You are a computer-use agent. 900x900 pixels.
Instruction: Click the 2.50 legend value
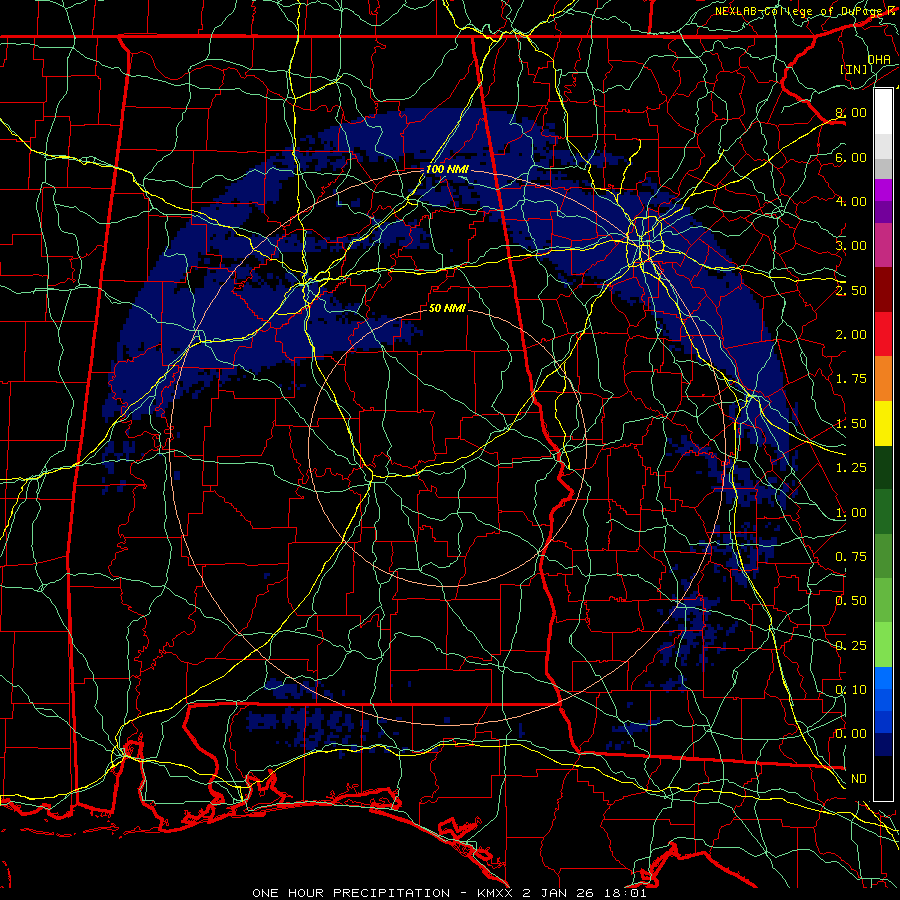click(851, 290)
